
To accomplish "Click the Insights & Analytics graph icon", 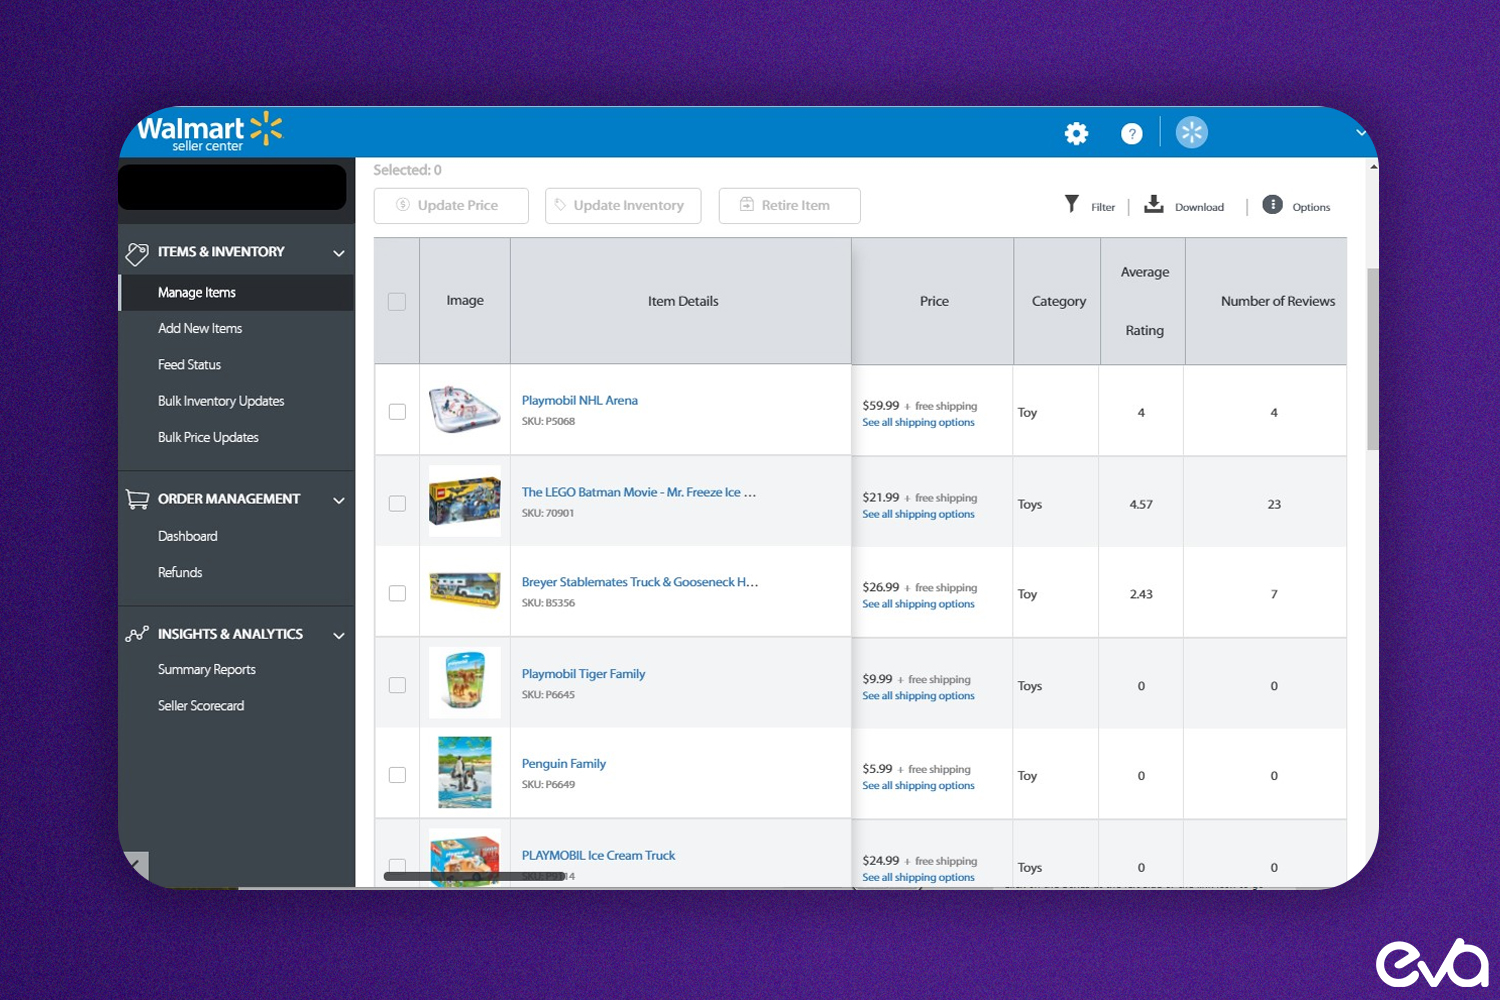I will pyautogui.click(x=137, y=633).
